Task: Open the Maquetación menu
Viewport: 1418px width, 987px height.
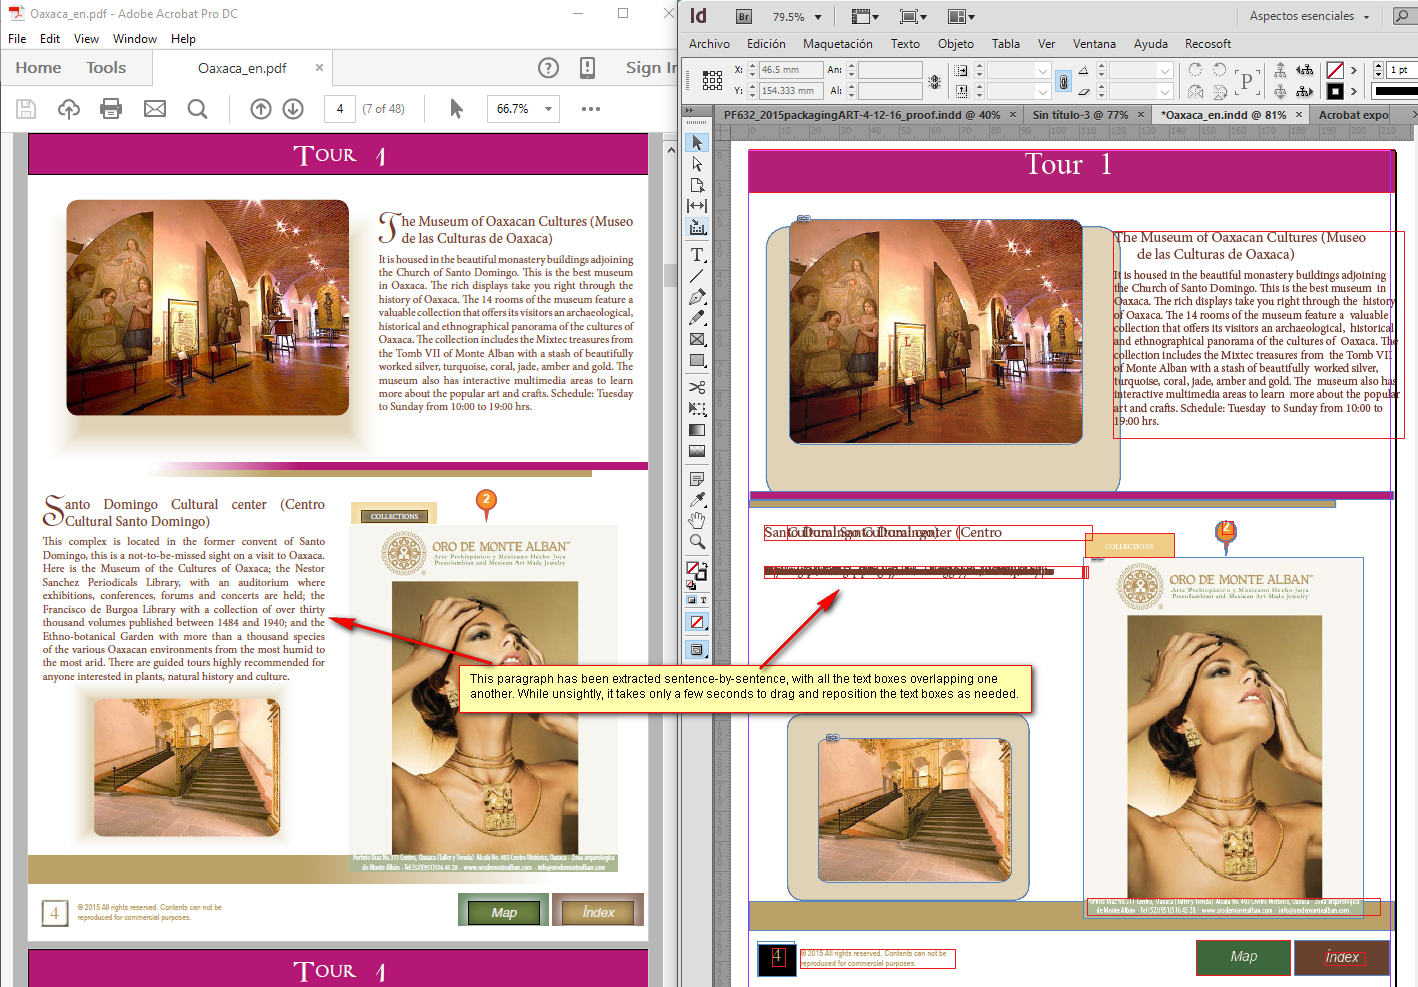Action: click(837, 44)
